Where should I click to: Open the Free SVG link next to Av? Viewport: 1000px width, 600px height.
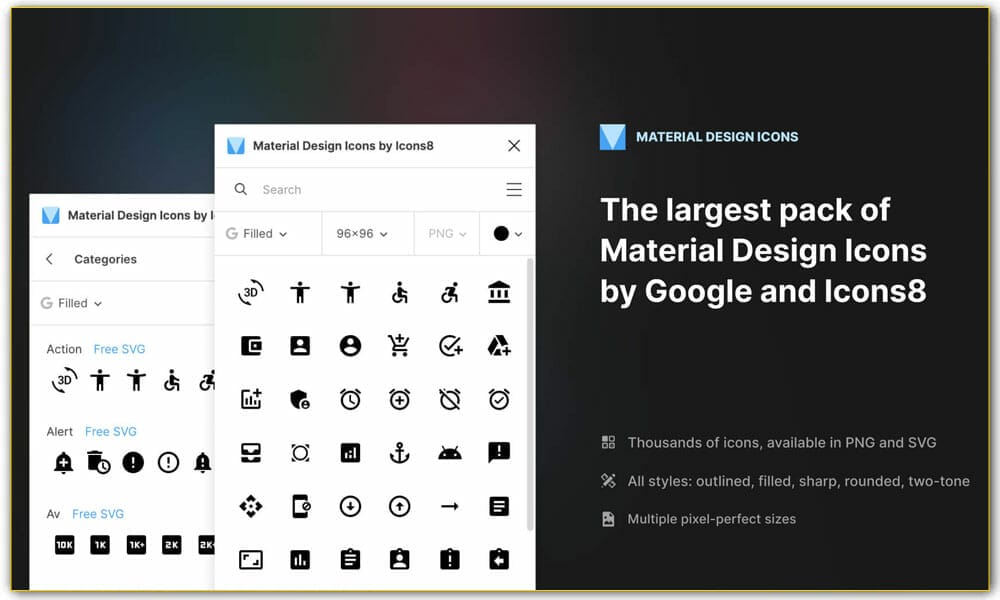[x=98, y=513]
